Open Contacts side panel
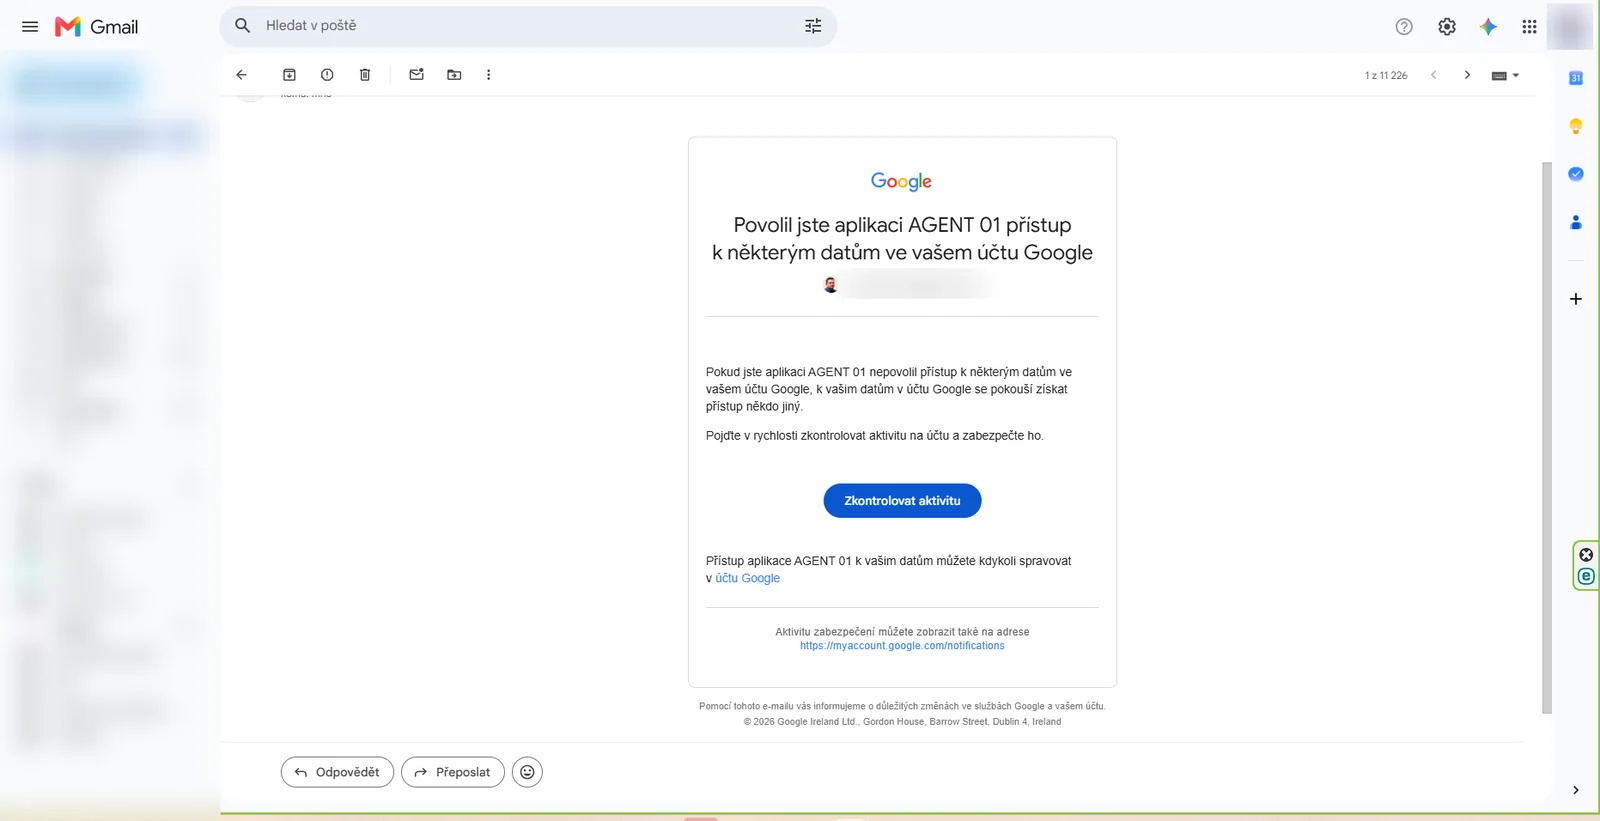This screenshot has height=821, width=1600. coord(1576,222)
